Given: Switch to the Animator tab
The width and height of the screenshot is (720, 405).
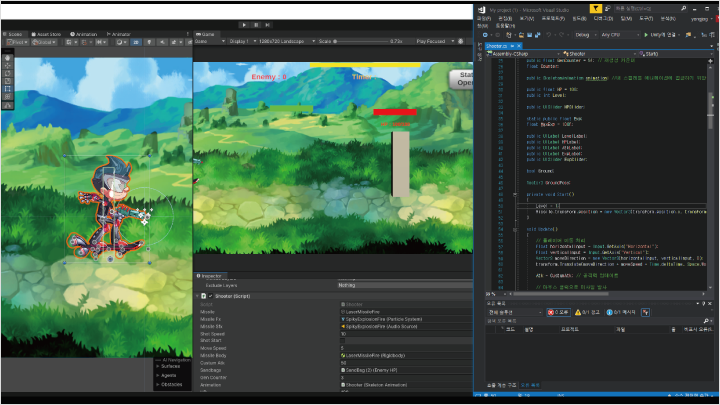Looking at the screenshot, I should click(119, 34).
